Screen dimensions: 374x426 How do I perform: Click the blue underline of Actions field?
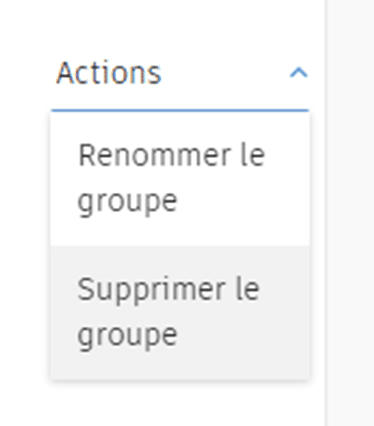click(180, 110)
